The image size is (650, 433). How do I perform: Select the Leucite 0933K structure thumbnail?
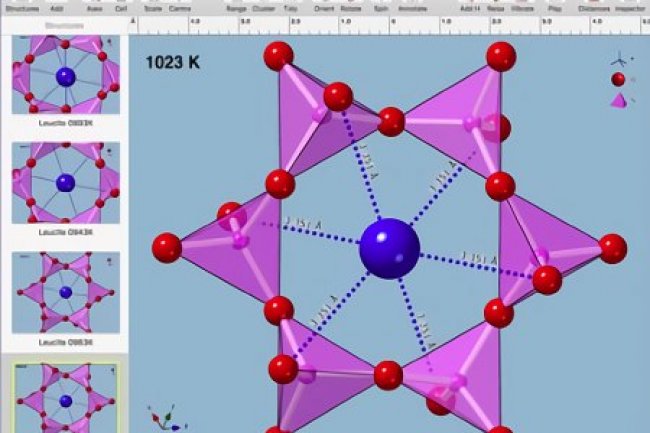[x=65, y=77]
